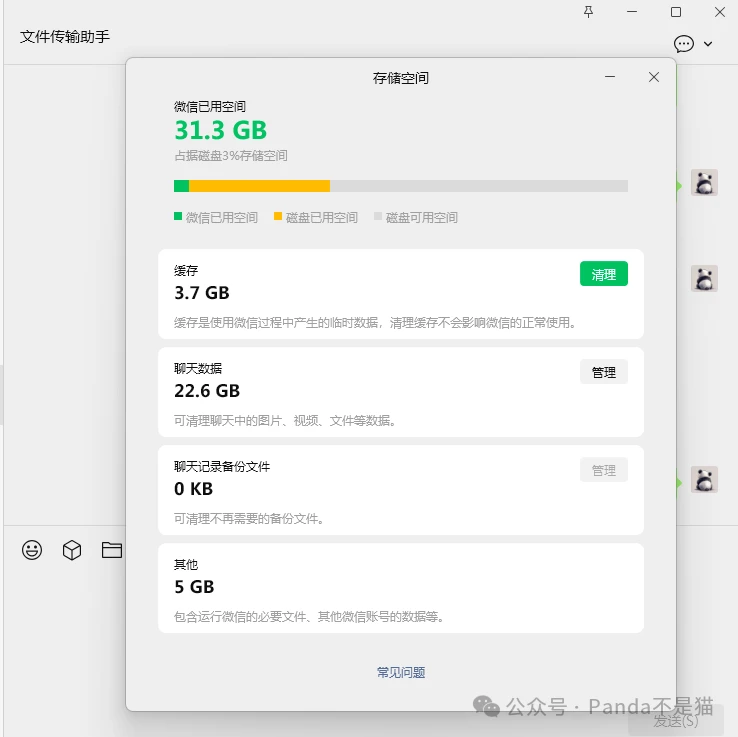This screenshot has width=738, height=737.
Task: Minimize the 存储空间 dialog
Action: click(610, 77)
